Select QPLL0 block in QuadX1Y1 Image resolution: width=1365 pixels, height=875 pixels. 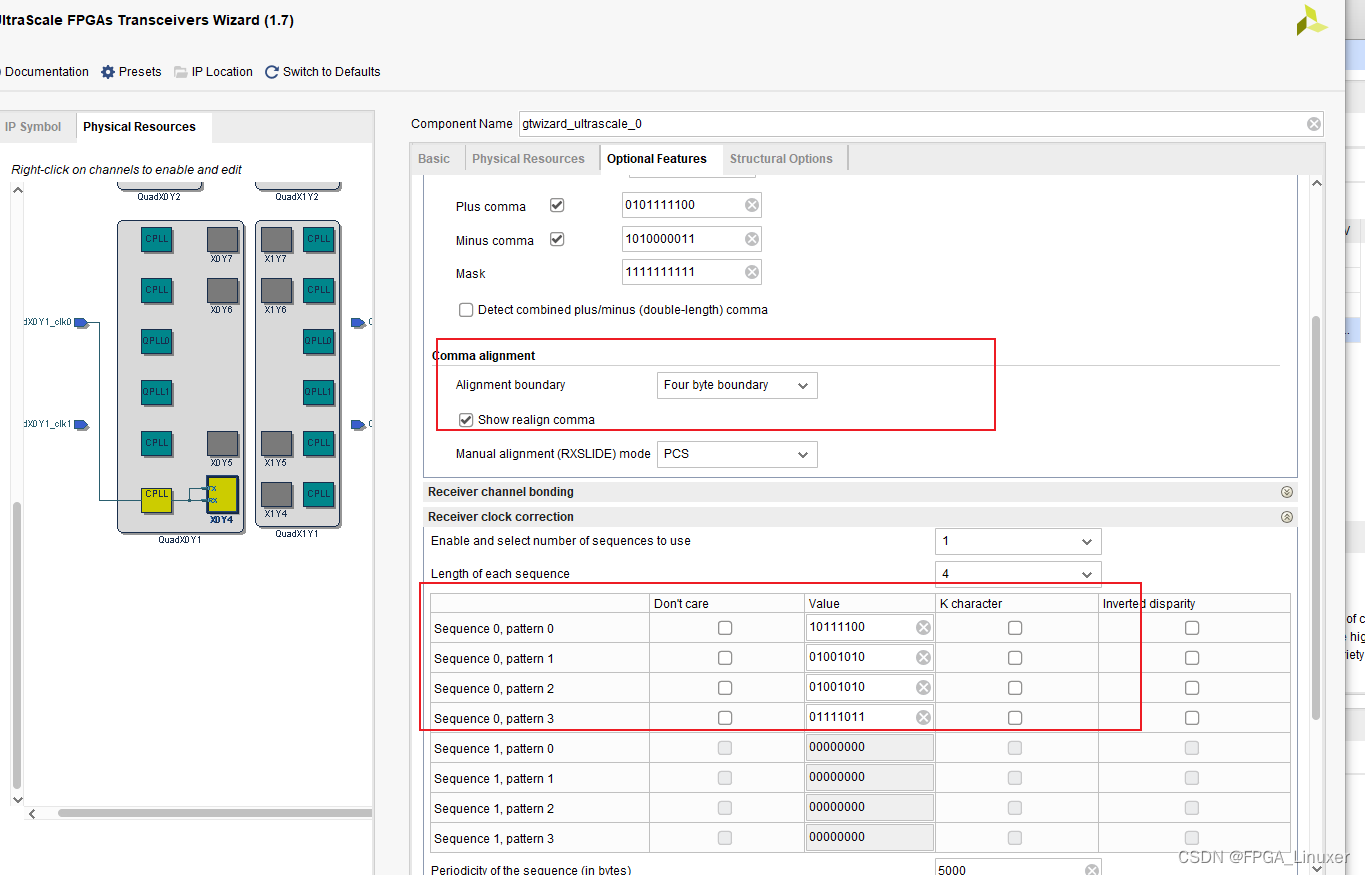(318, 341)
